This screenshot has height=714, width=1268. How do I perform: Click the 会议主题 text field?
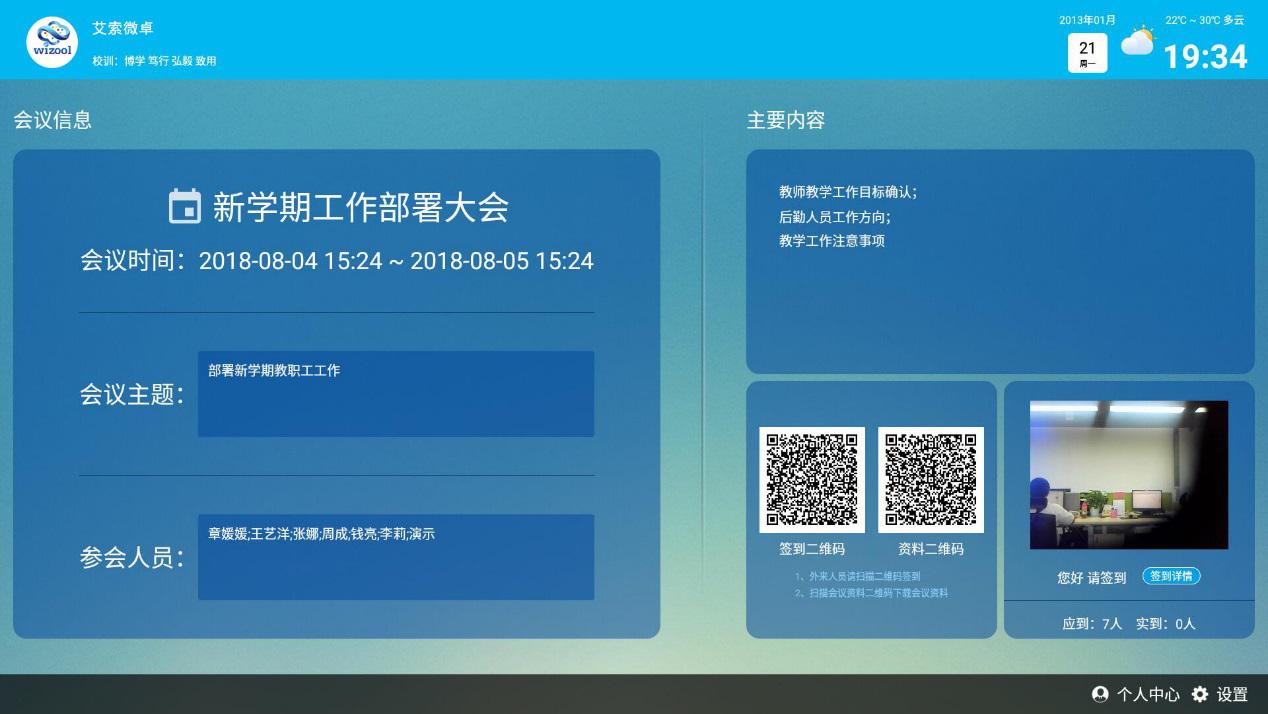[x=396, y=393]
